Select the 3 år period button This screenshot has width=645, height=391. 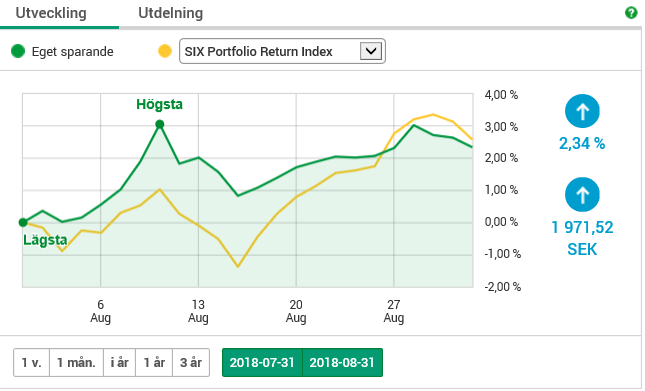pyautogui.click(x=191, y=363)
